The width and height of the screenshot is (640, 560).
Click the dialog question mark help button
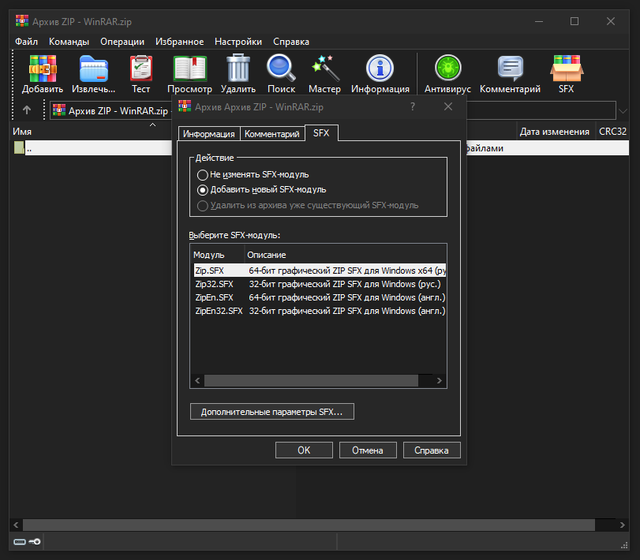coord(413,107)
